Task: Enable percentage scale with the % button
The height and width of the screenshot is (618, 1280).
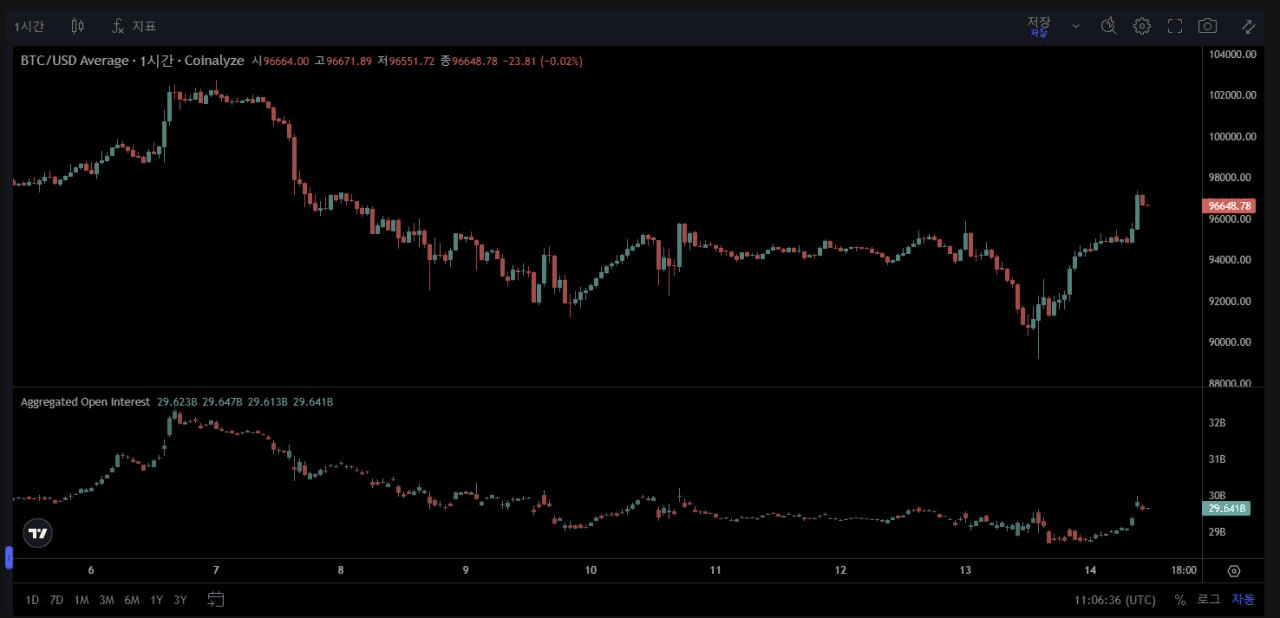Action: tap(1180, 599)
